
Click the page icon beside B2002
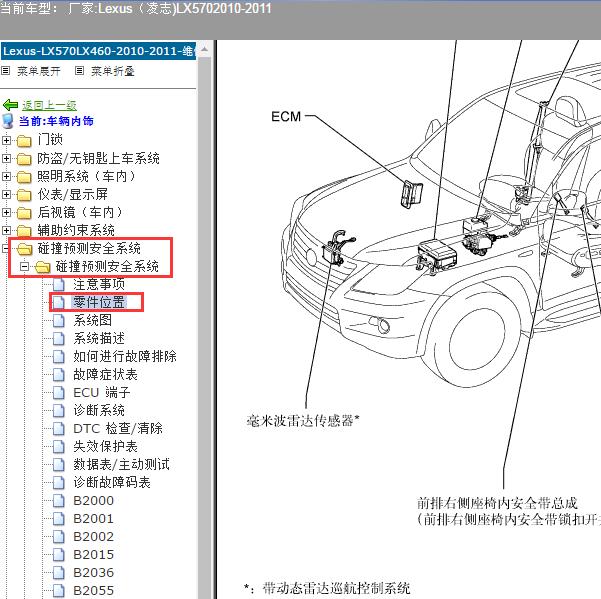point(59,537)
